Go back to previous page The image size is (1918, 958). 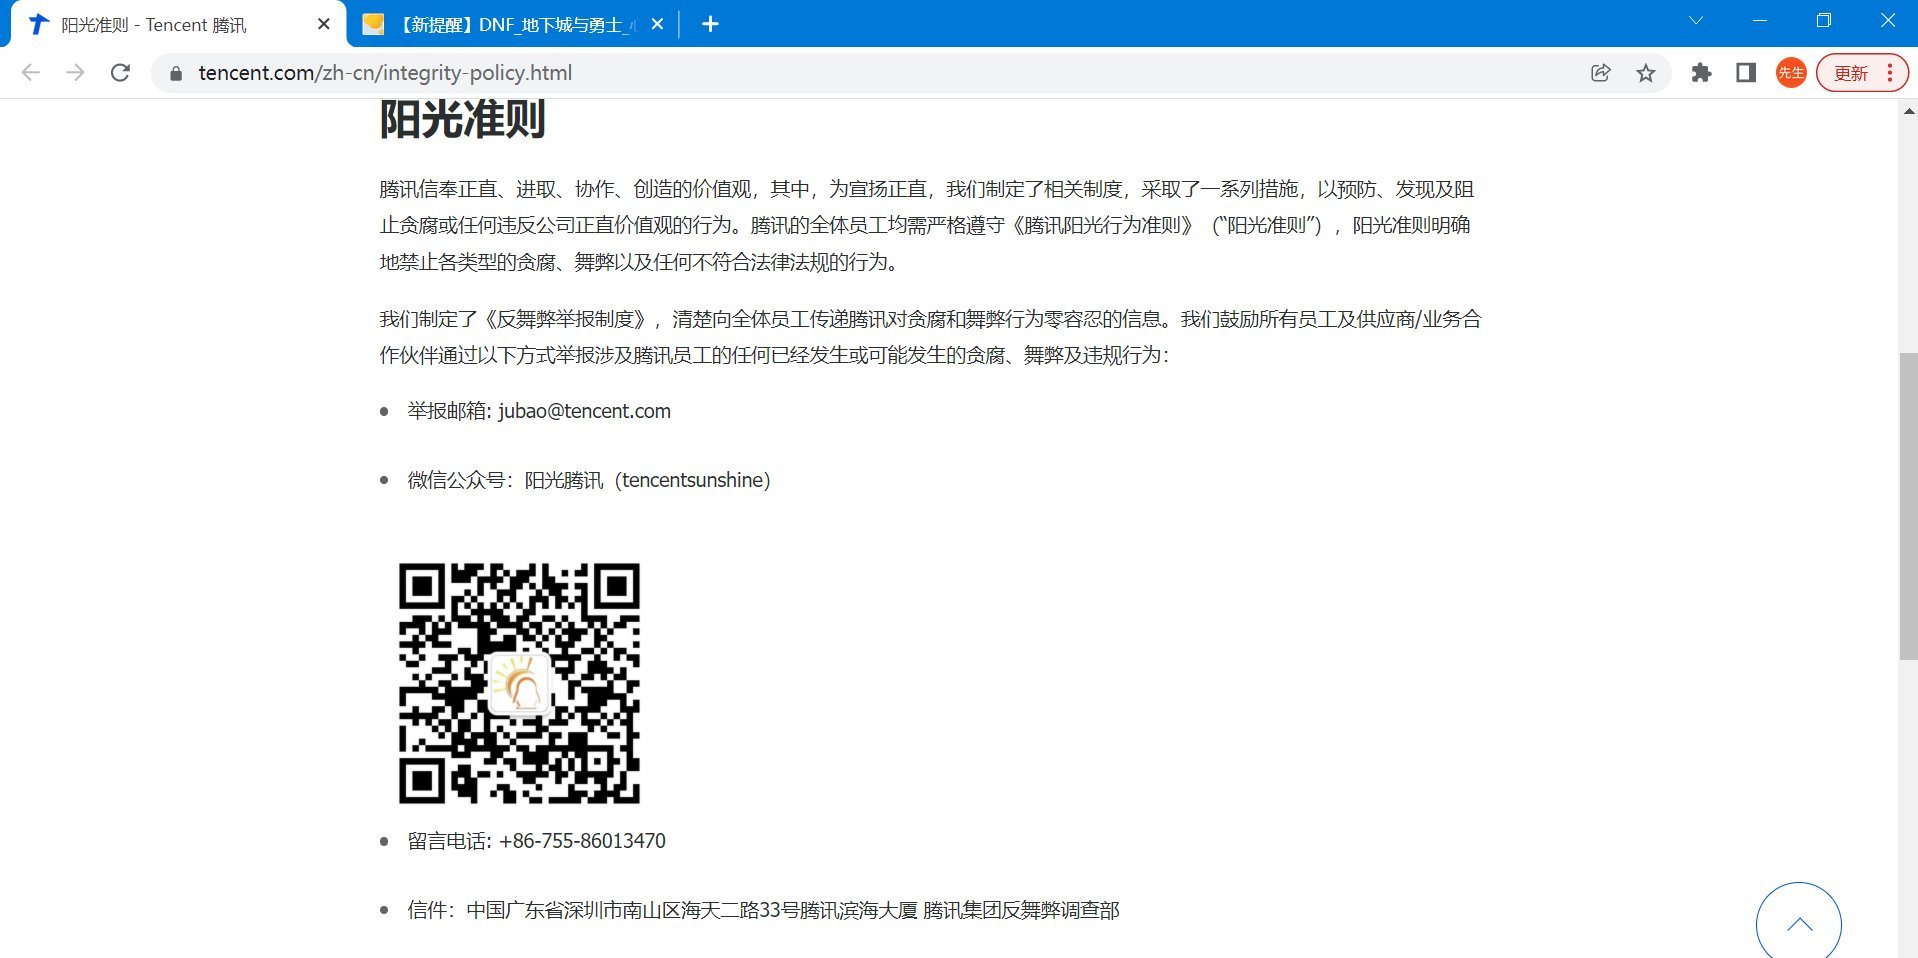tap(31, 73)
